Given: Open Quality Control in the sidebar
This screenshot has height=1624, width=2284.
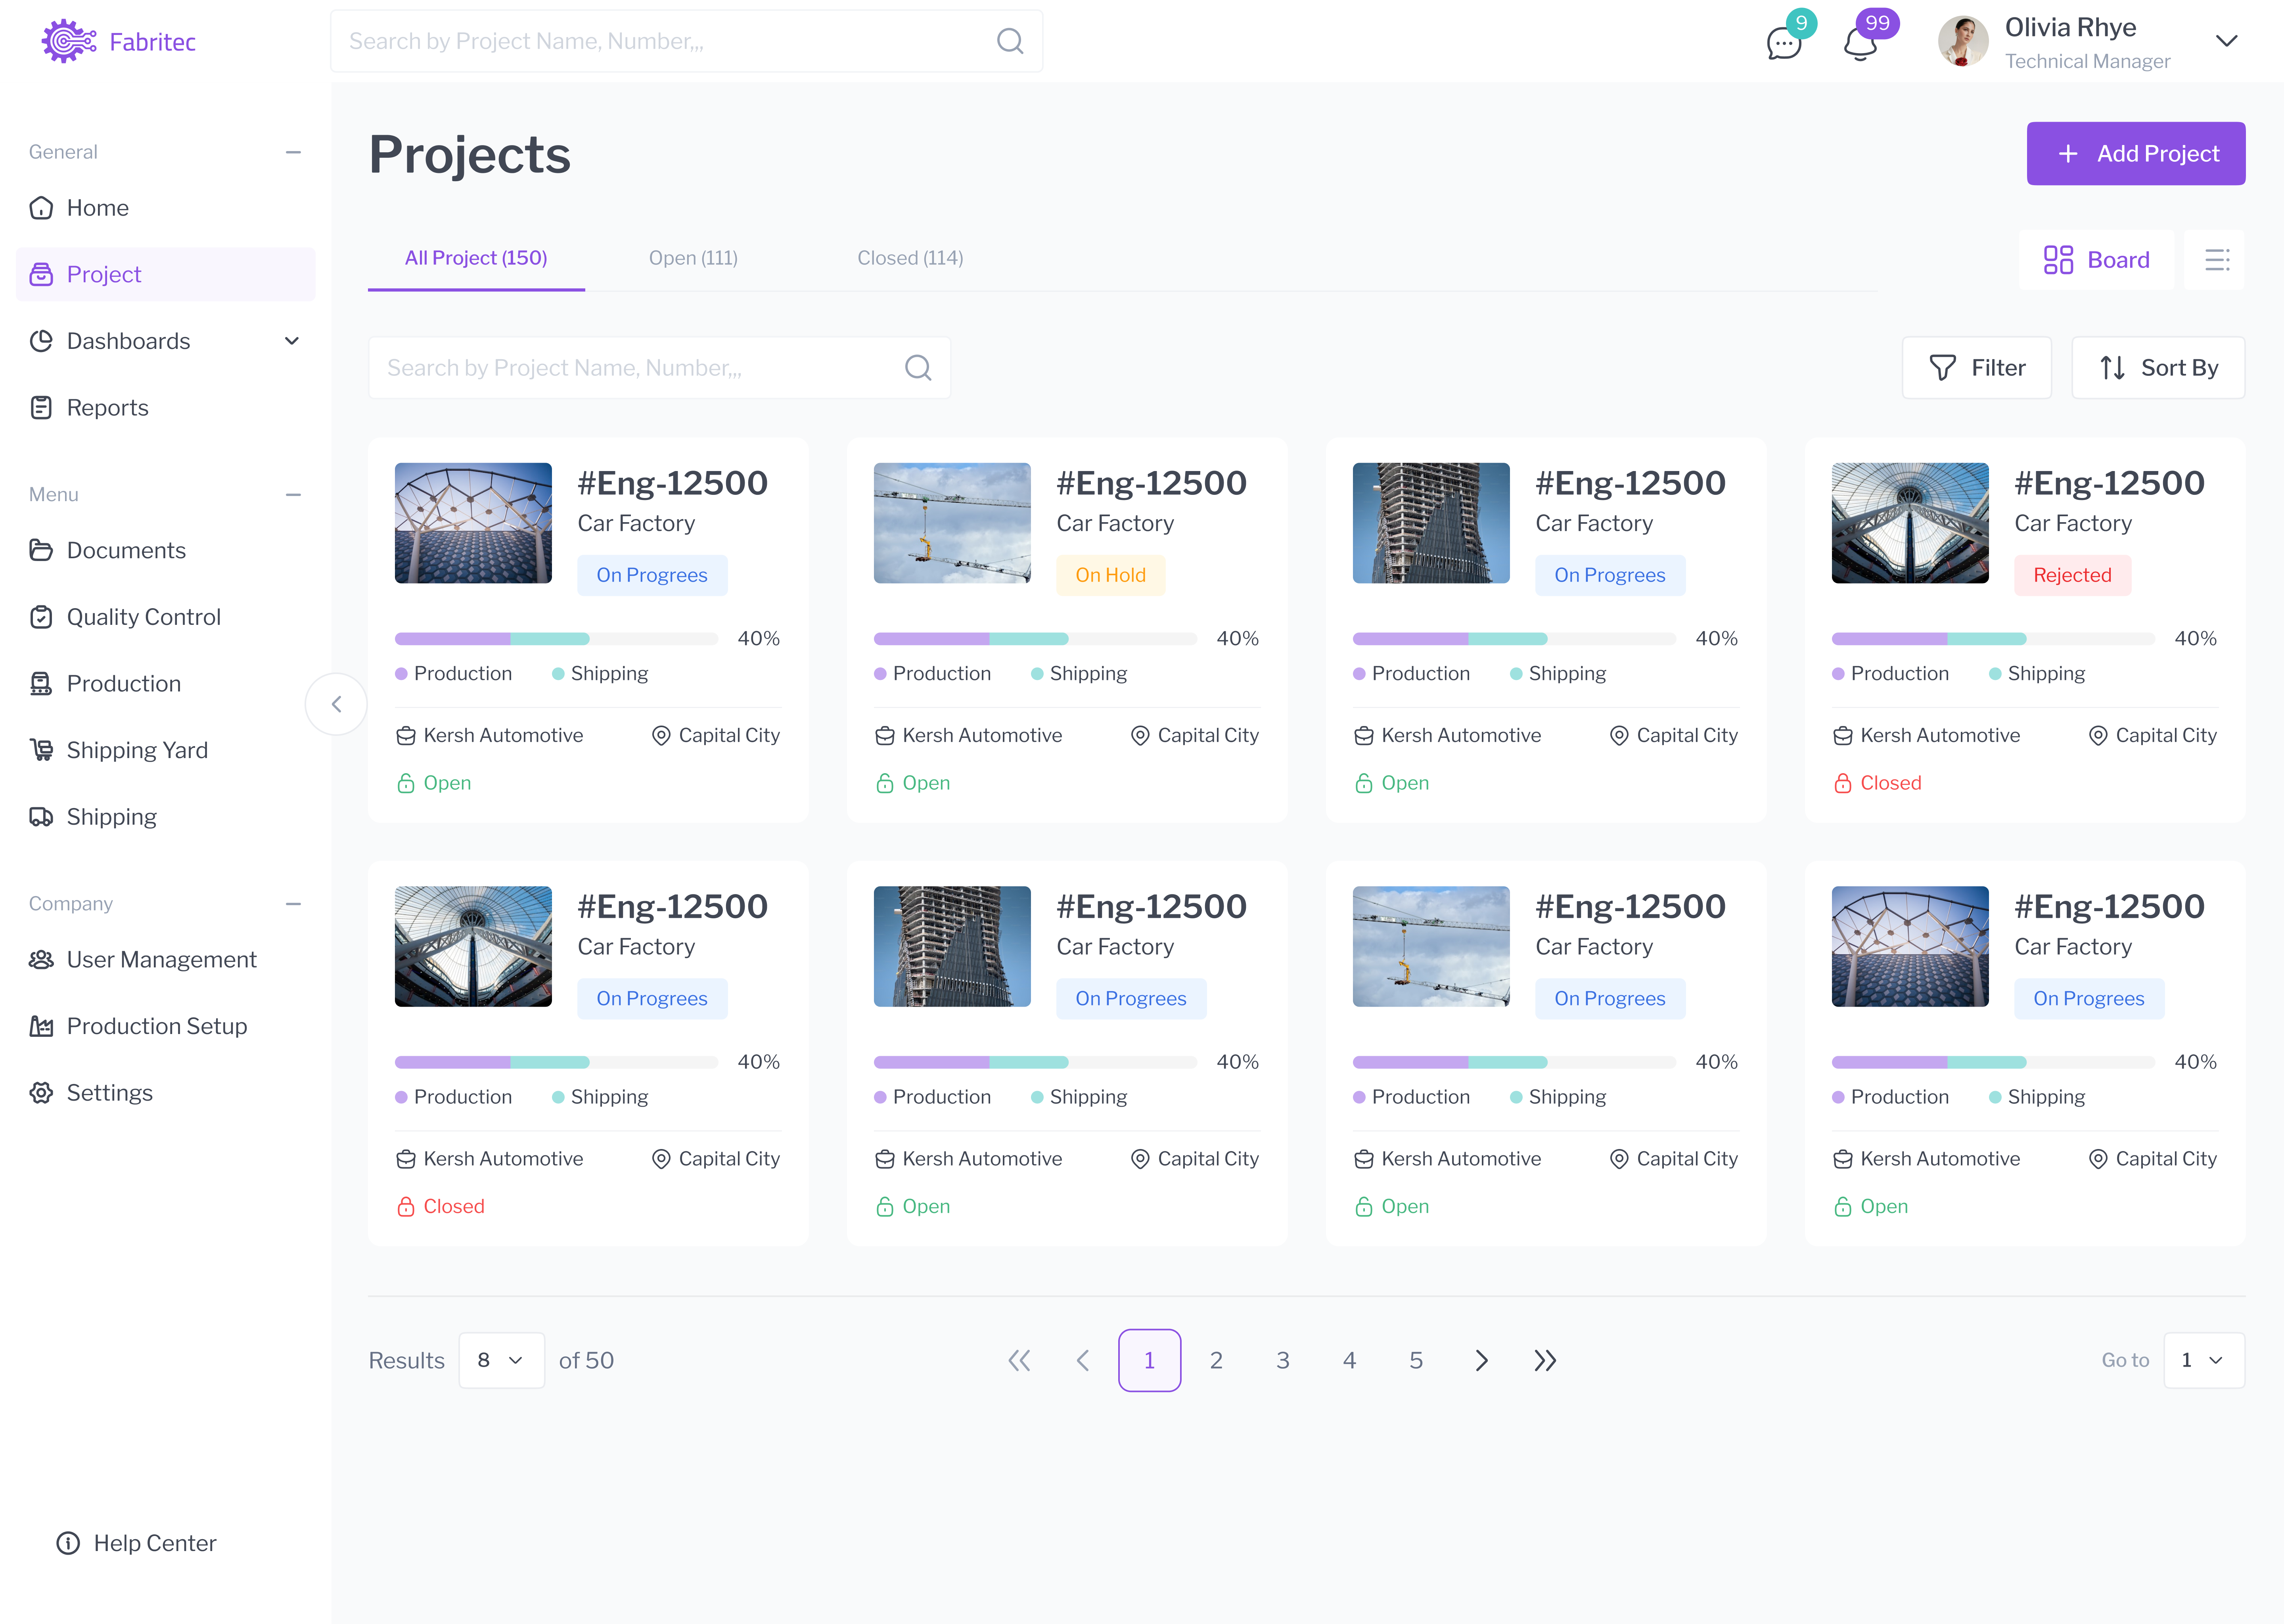Looking at the screenshot, I should point(143,617).
